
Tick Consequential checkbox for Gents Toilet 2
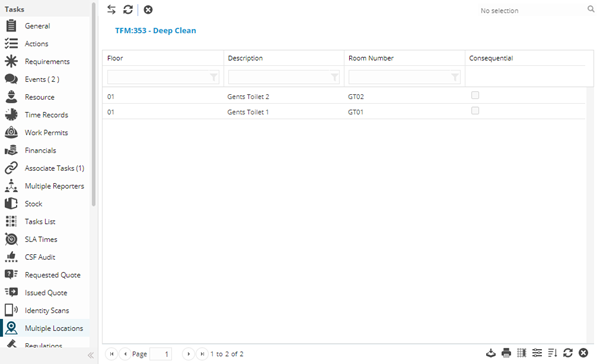(x=475, y=95)
